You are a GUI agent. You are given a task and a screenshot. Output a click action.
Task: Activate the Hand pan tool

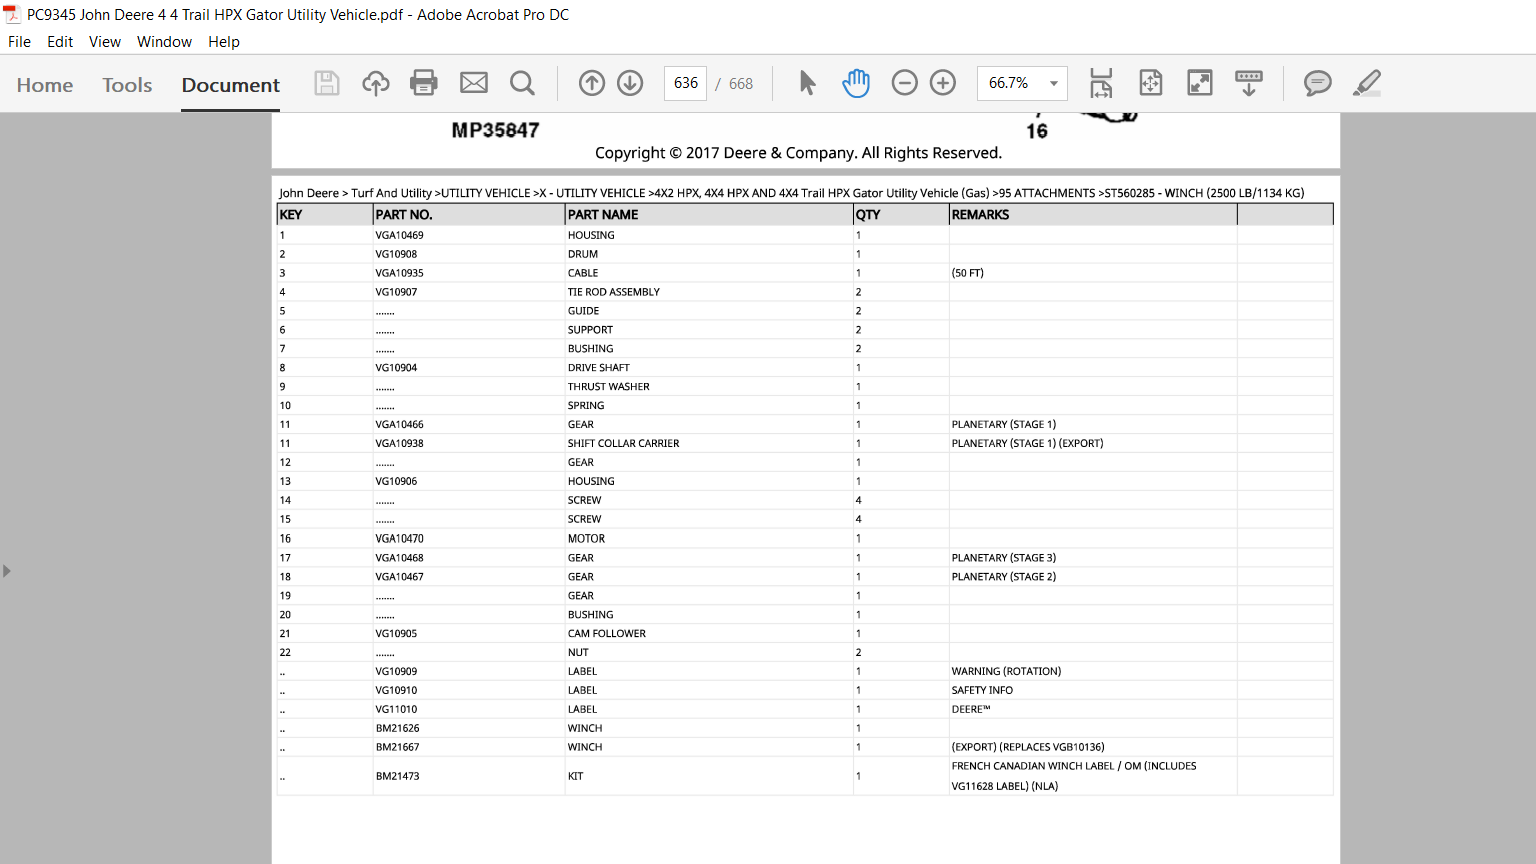[x=856, y=83]
